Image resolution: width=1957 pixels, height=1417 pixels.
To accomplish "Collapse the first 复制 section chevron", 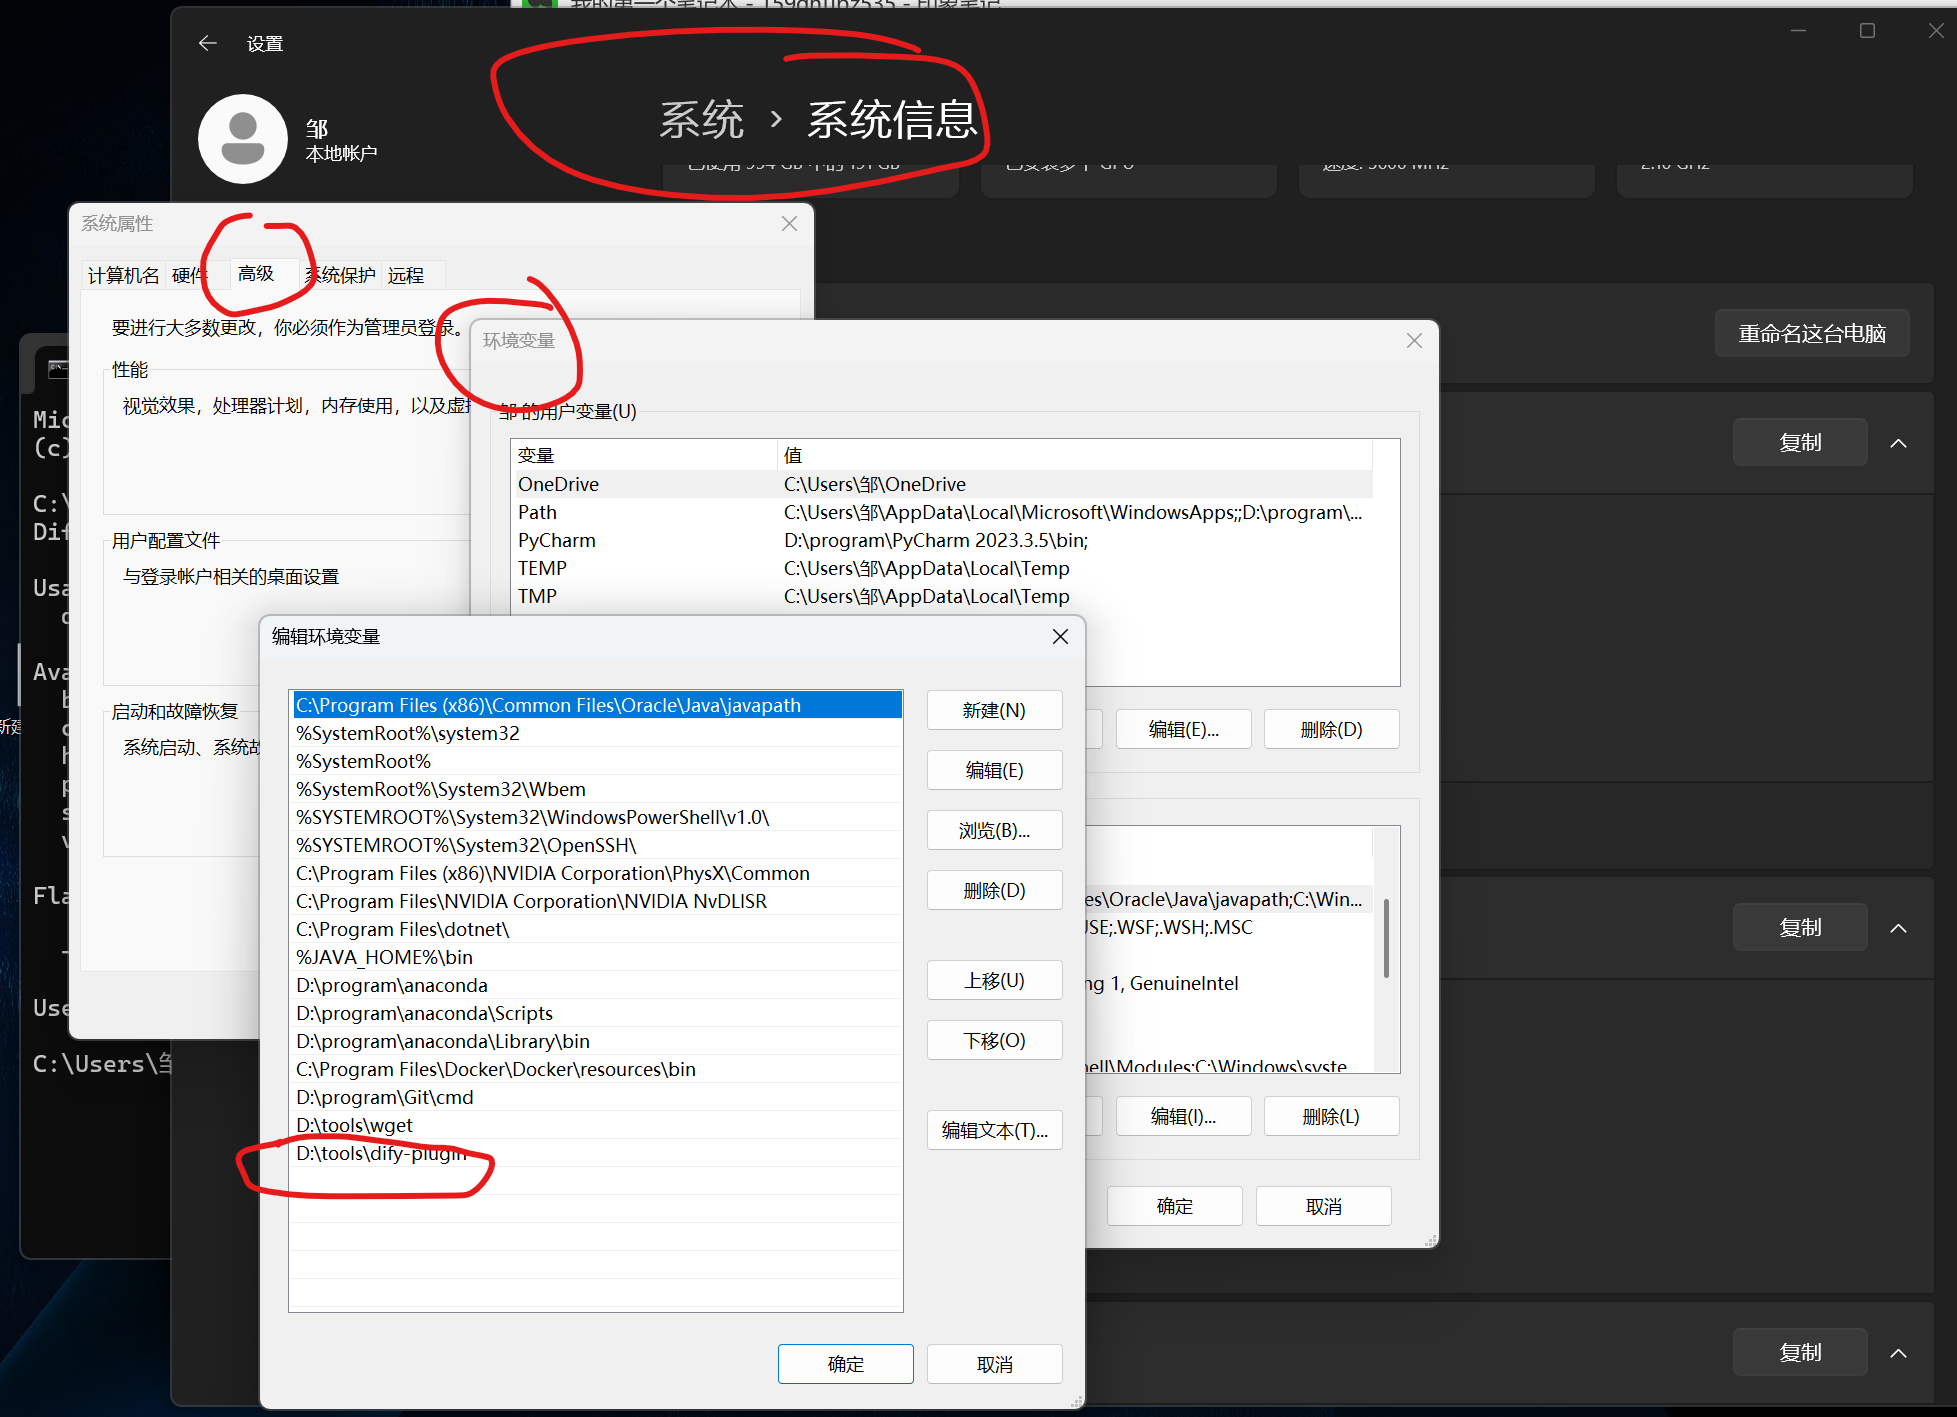I will coord(1898,443).
